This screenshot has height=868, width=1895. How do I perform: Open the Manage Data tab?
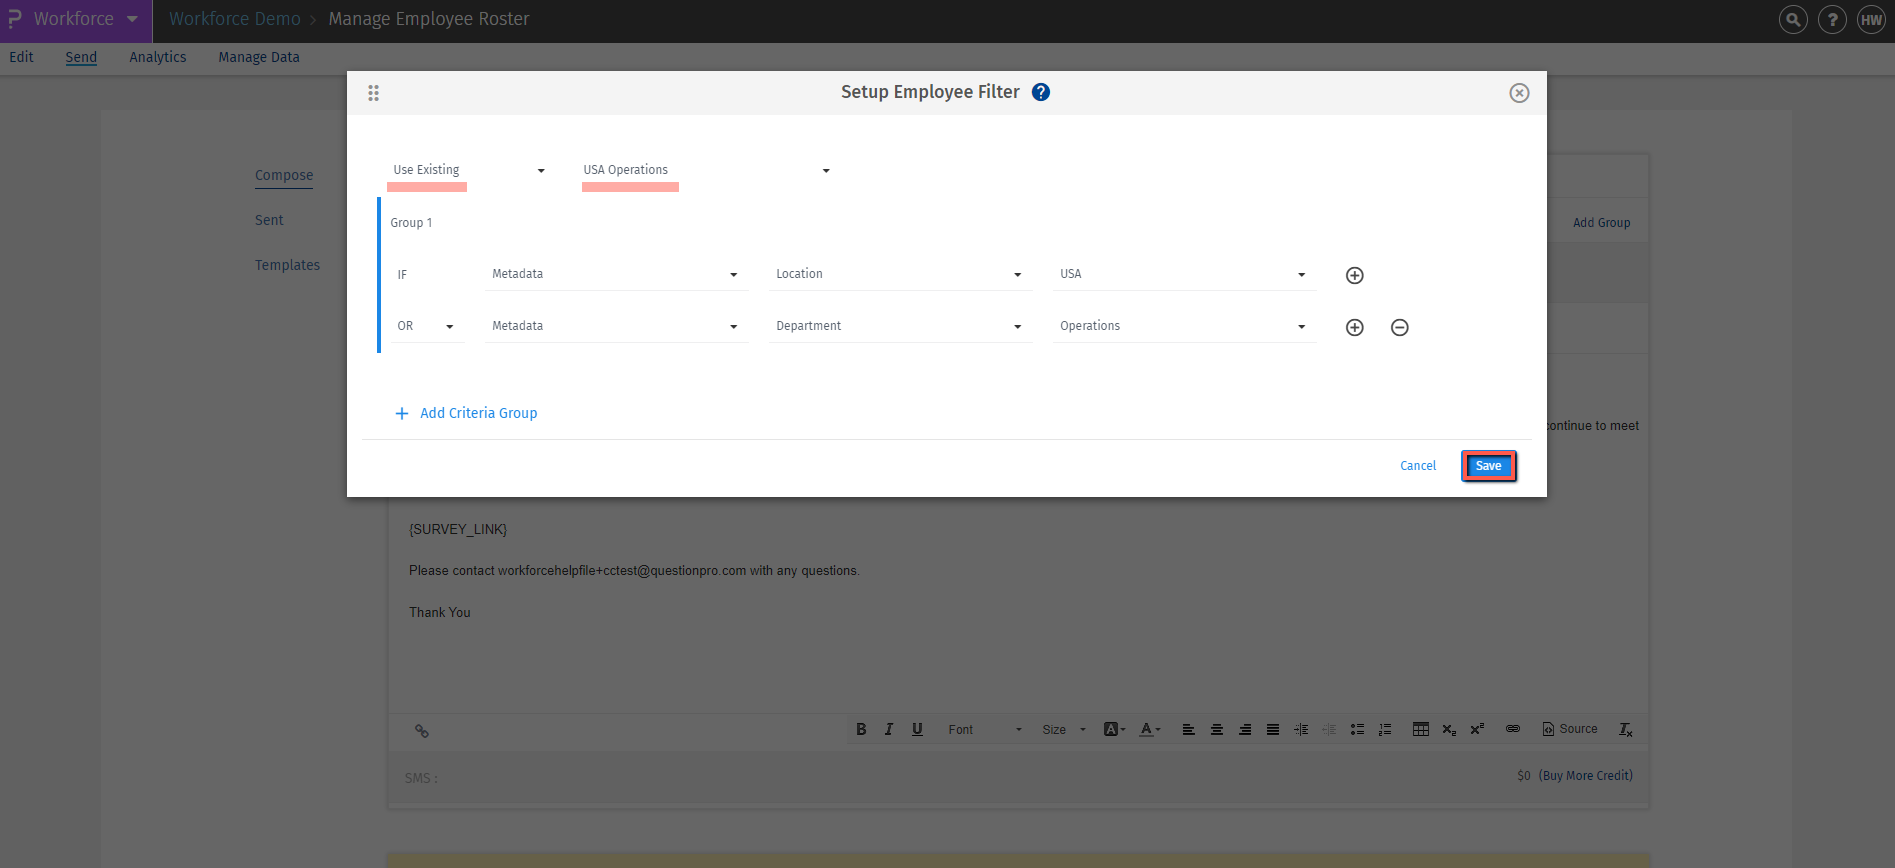[x=259, y=57]
